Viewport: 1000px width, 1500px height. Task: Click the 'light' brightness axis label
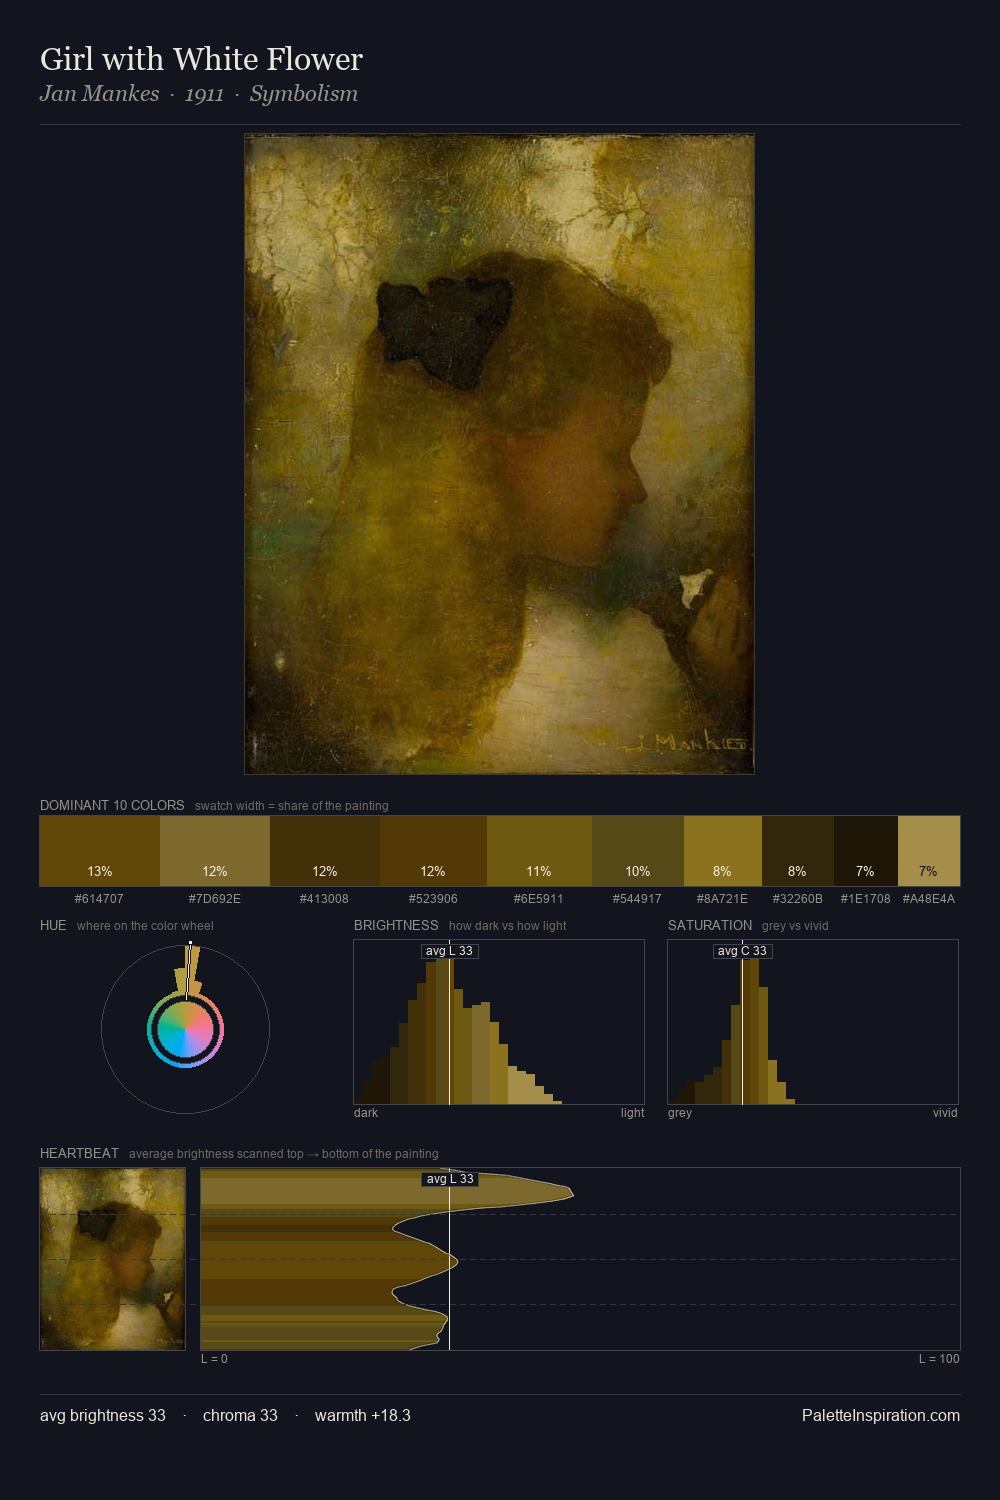point(632,1113)
